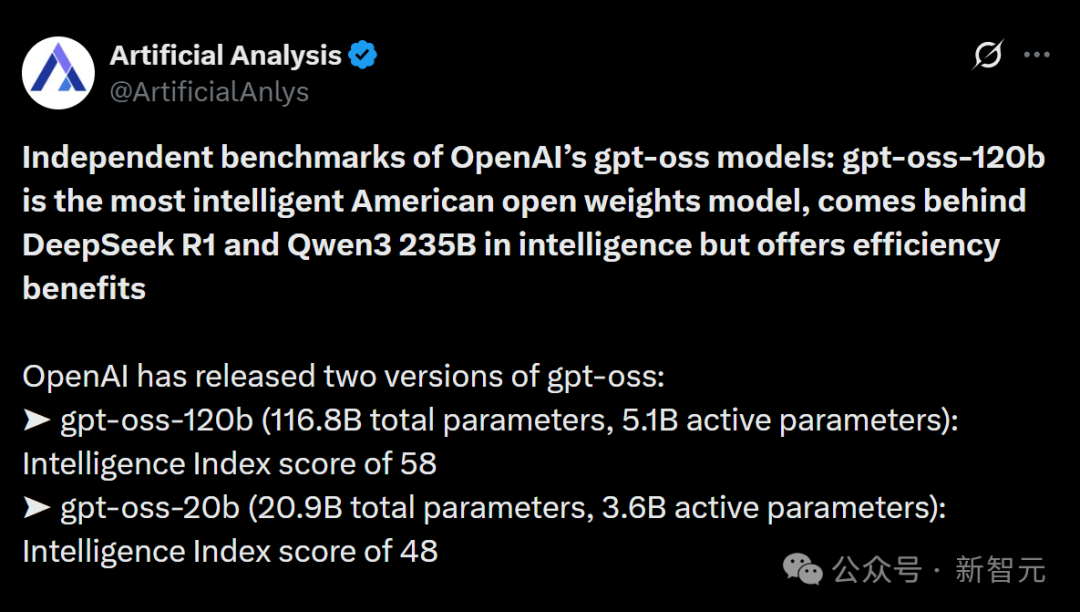The image size is (1080, 612).
Task: Click the 新智元 watermark text
Action: [1000, 570]
